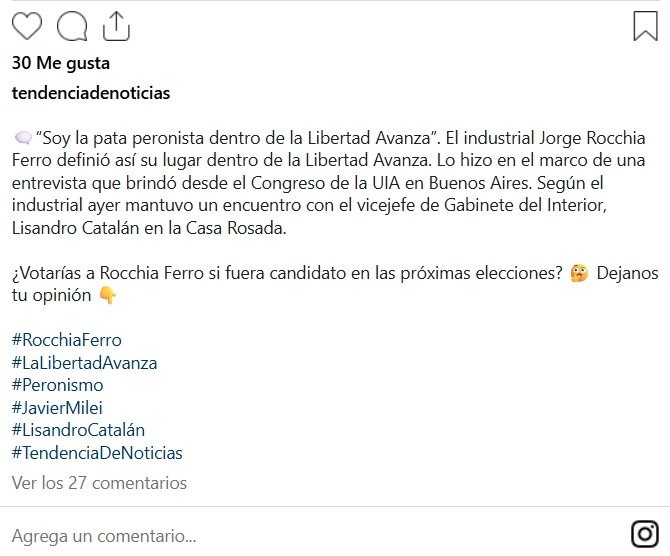Viewport: 670px width, 556px height.
Task: View who liked via '30 Me gusta'
Action: click(x=61, y=63)
